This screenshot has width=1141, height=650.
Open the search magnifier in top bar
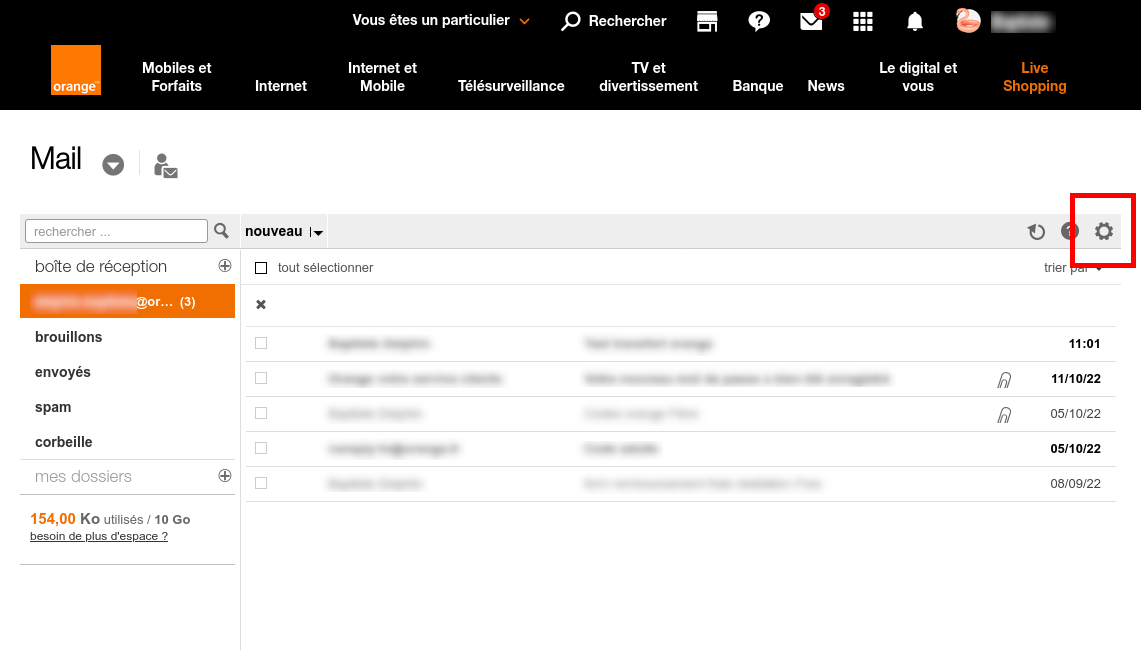571,21
